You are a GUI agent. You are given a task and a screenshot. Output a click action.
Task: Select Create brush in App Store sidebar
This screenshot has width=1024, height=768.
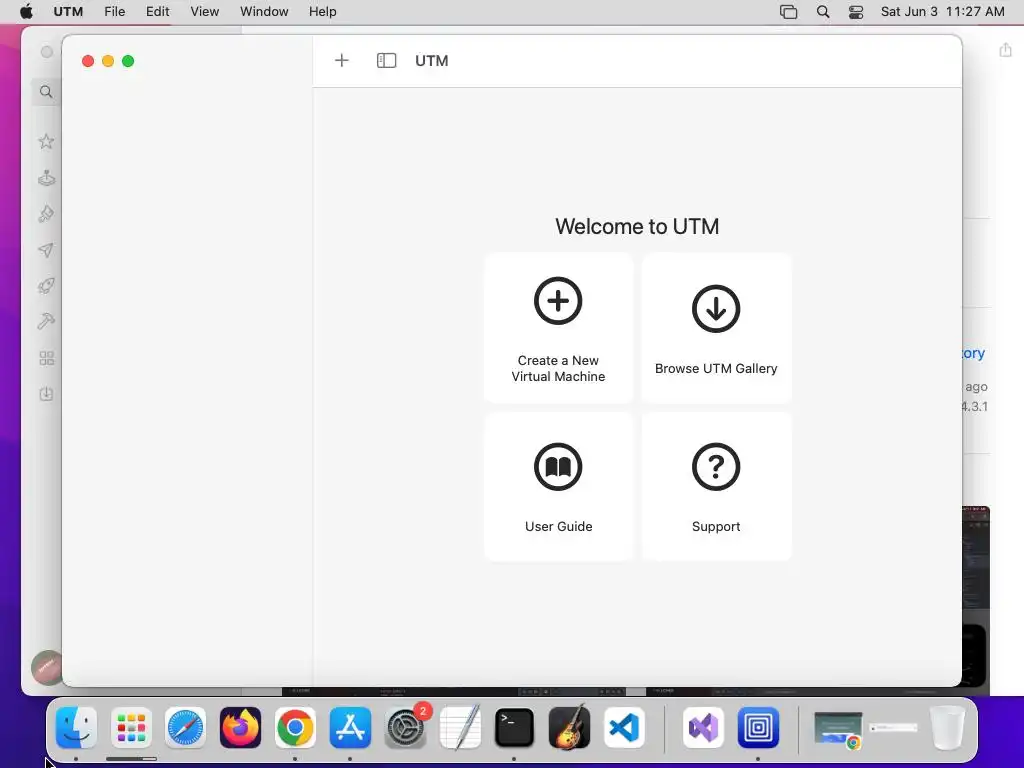point(46,214)
